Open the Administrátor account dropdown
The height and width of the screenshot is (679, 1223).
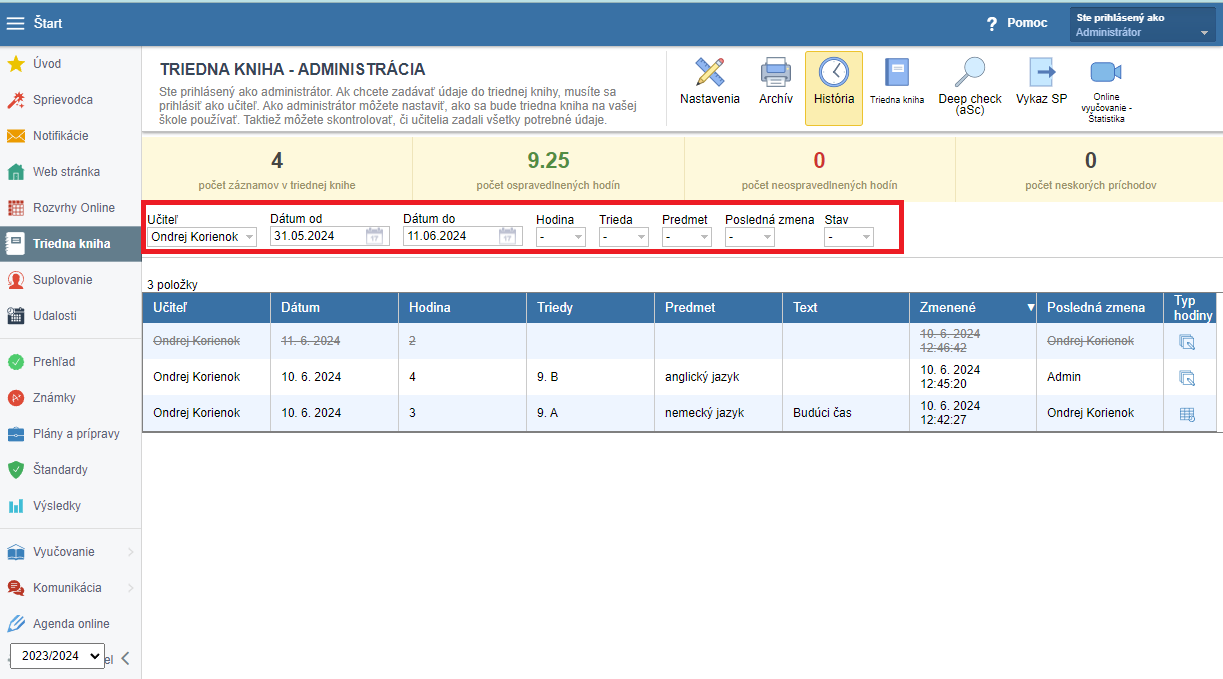point(1143,25)
